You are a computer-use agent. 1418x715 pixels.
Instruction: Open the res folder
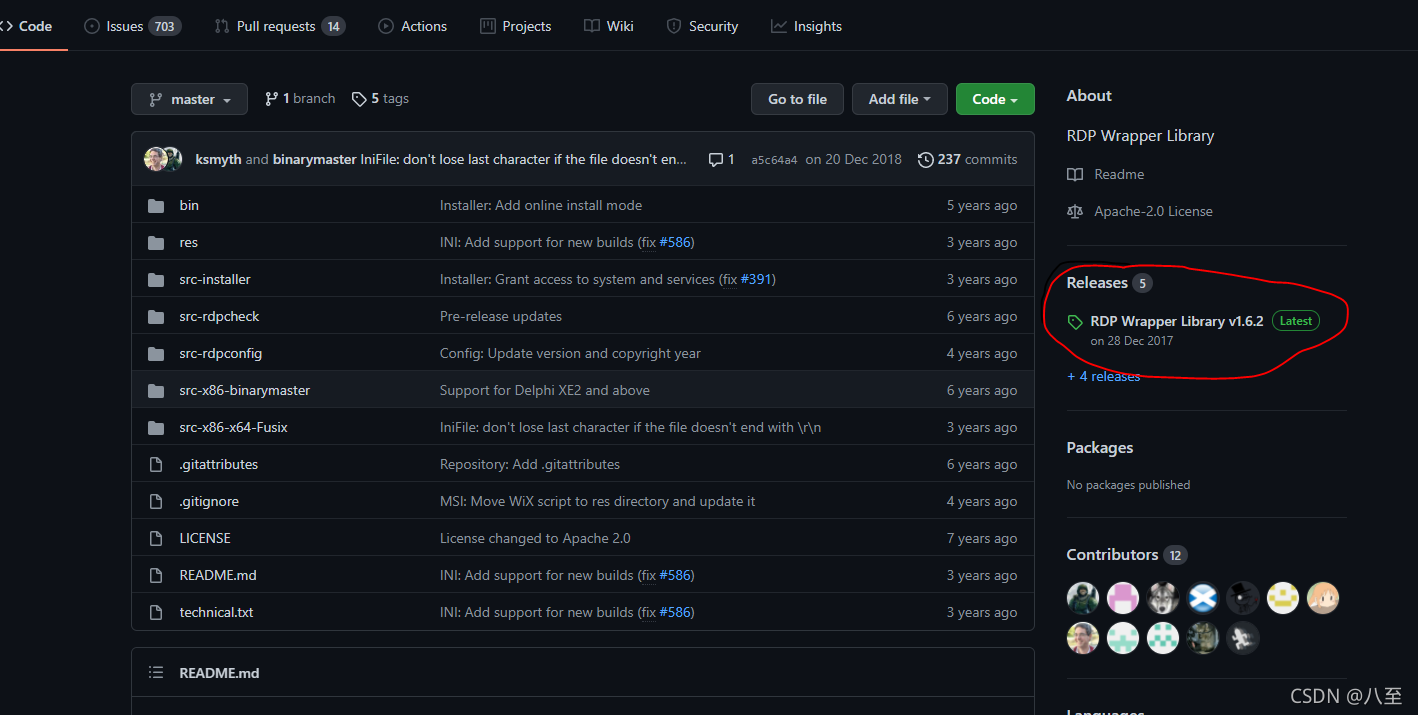(189, 242)
